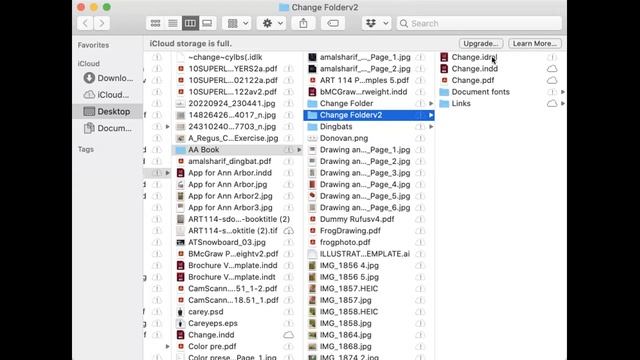Image resolution: width=640 pixels, height=360 pixels.
Task: Select the Dummy Rufusv4.pdf file
Action: click(357, 219)
